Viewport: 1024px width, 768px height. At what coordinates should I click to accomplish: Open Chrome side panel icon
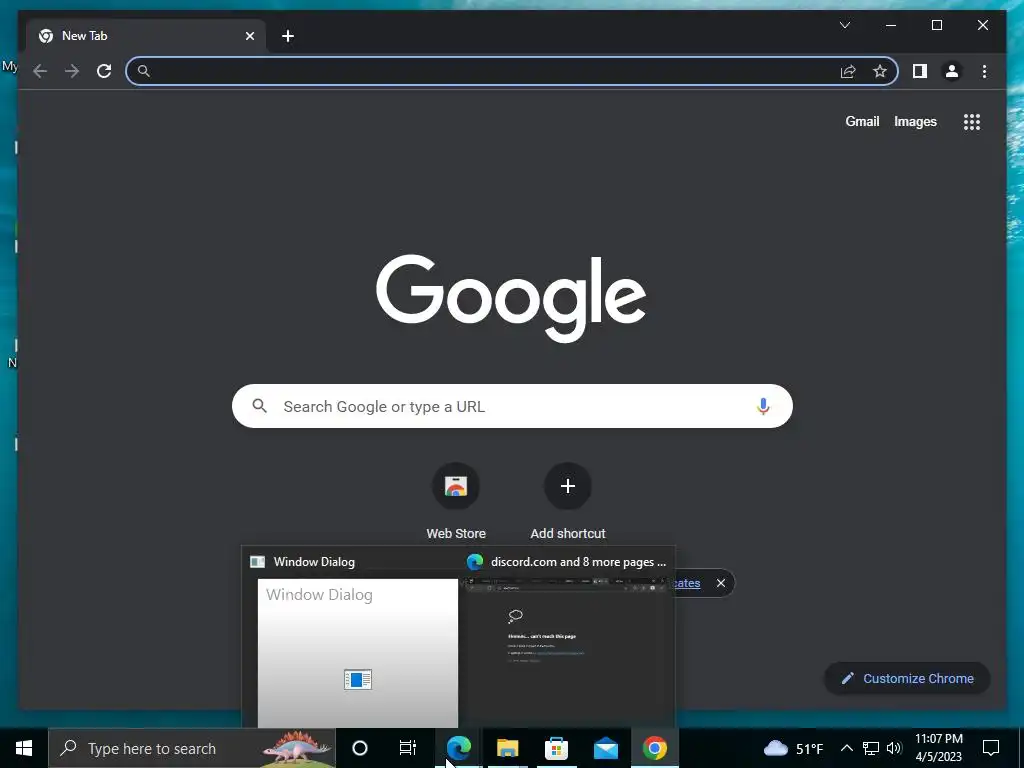click(x=920, y=71)
